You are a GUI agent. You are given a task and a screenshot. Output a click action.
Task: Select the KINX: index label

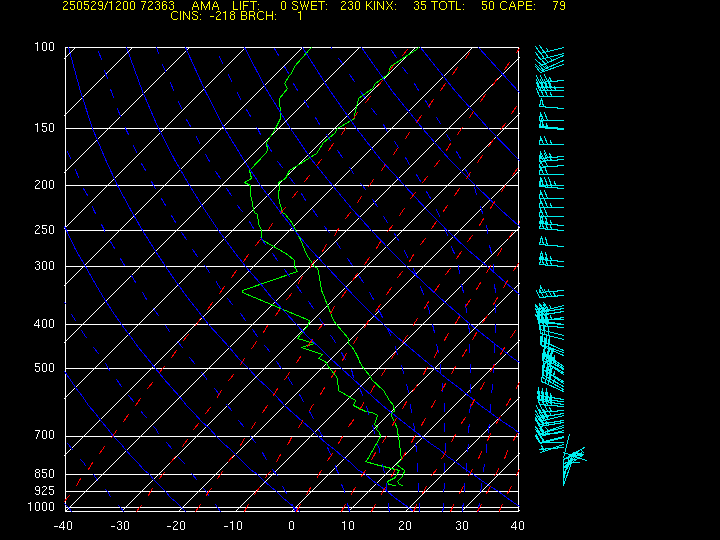click(x=381, y=6)
